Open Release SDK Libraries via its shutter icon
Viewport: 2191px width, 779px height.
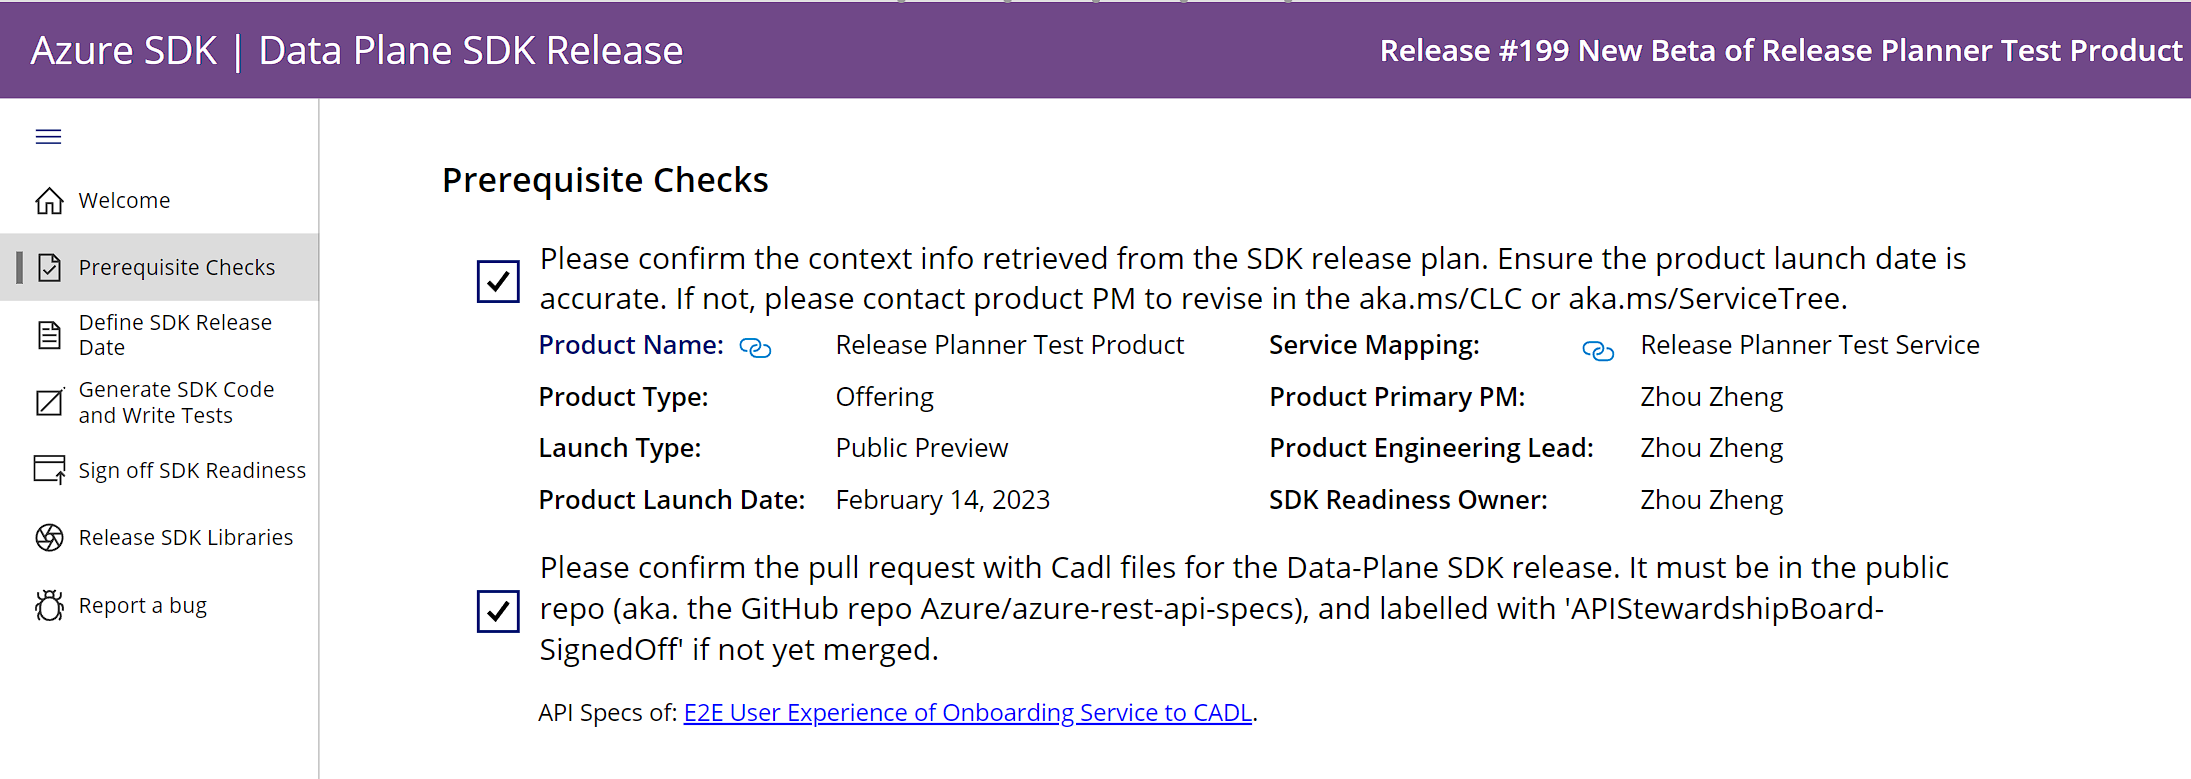(49, 537)
